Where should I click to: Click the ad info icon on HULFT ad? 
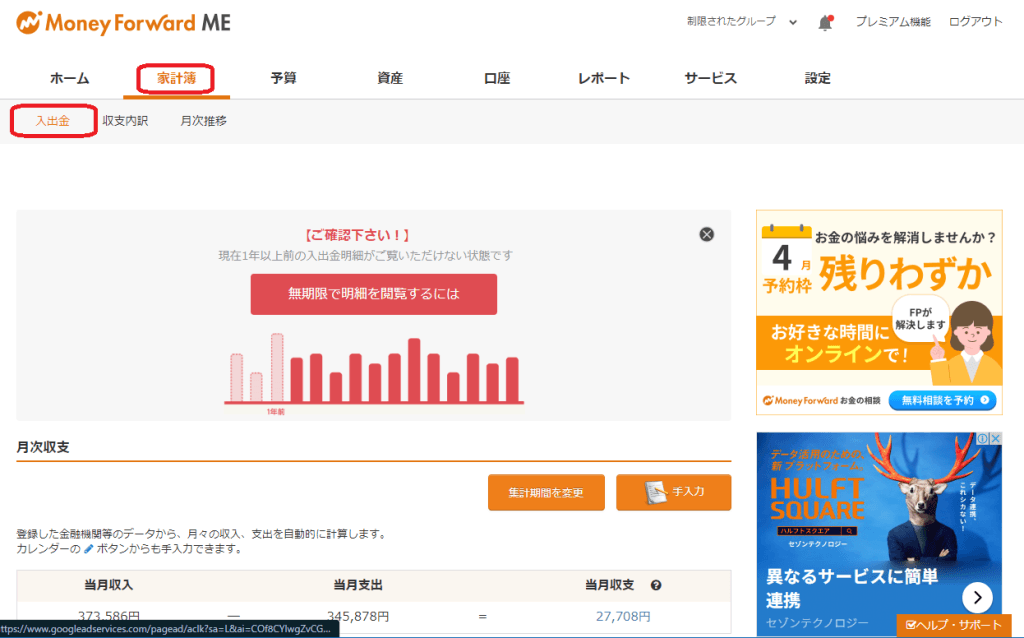pyautogui.click(x=982, y=440)
